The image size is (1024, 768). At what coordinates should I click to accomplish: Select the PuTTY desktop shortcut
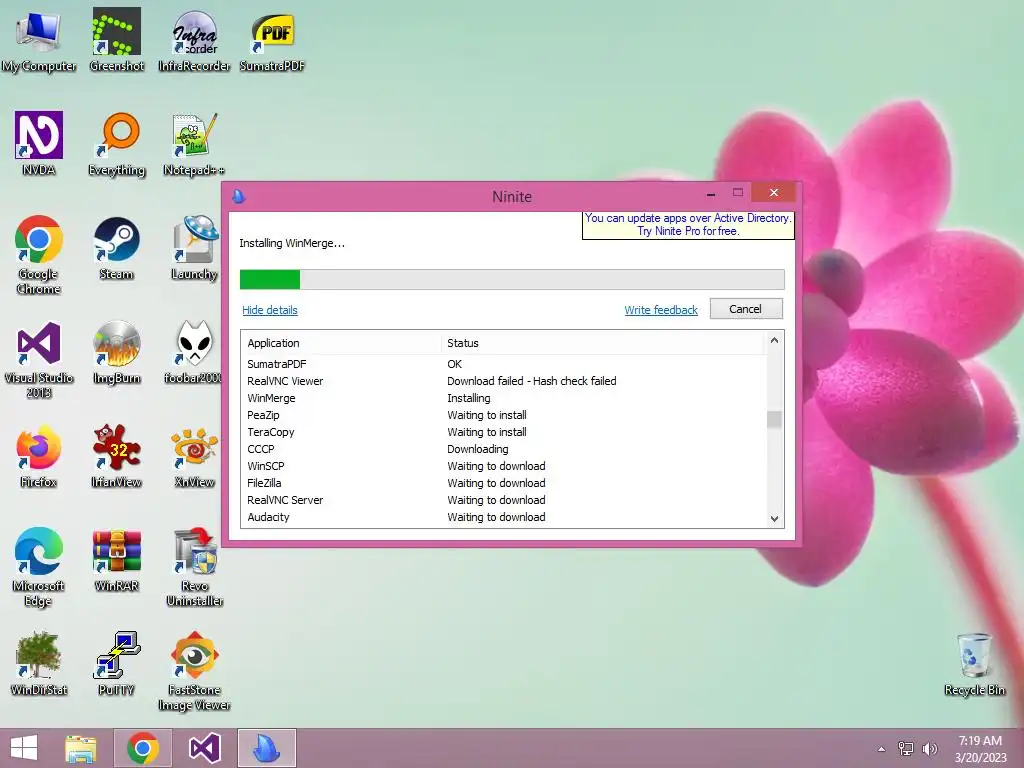tap(117, 664)
